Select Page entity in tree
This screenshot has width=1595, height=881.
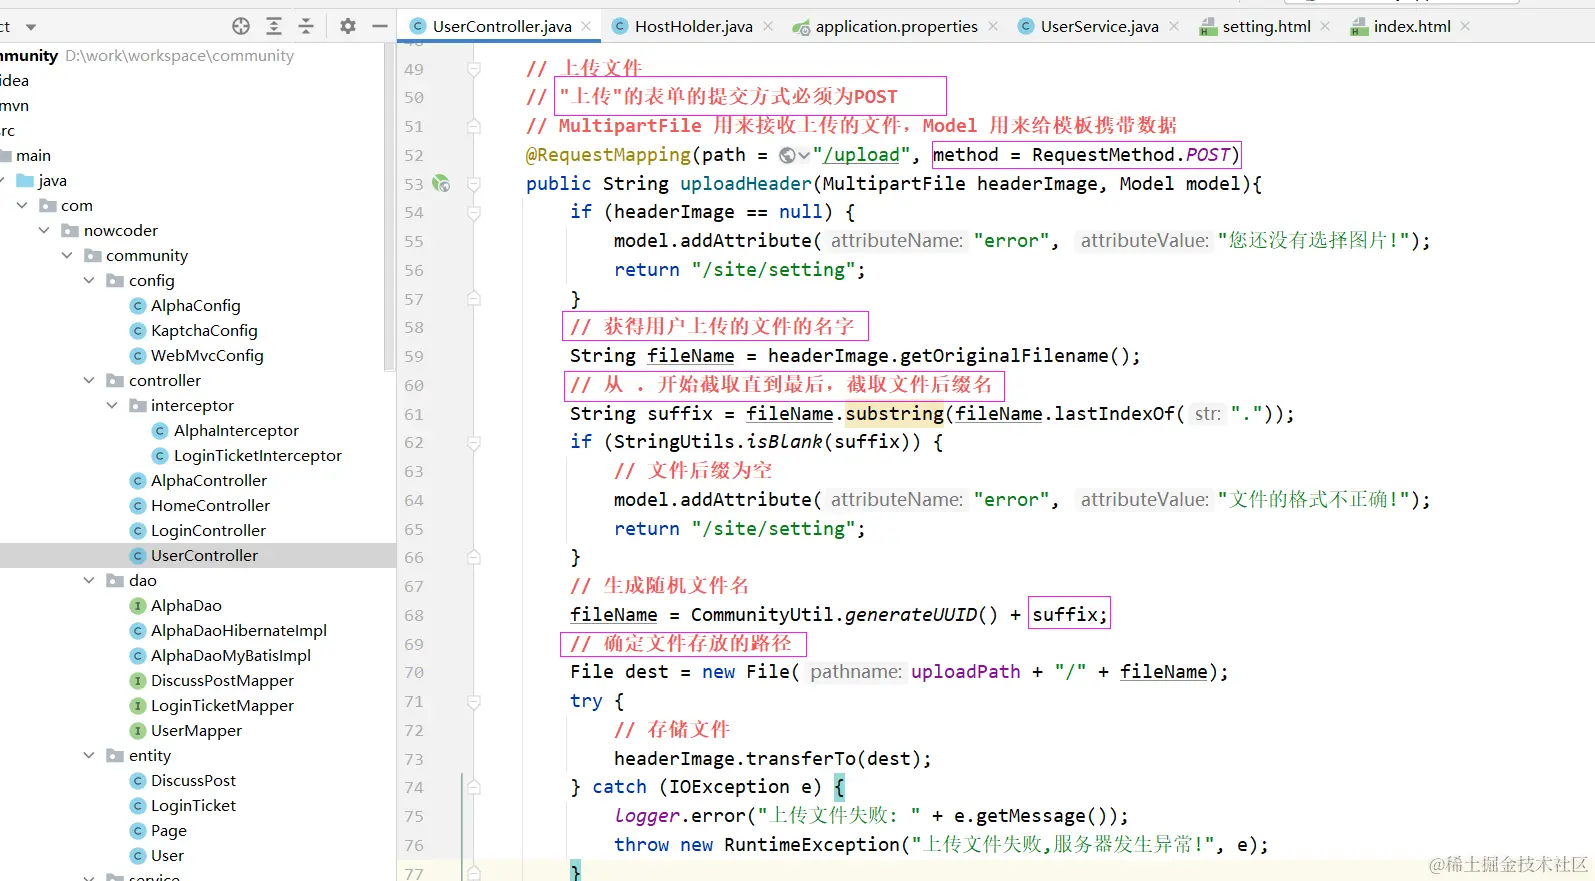(168, 830)
